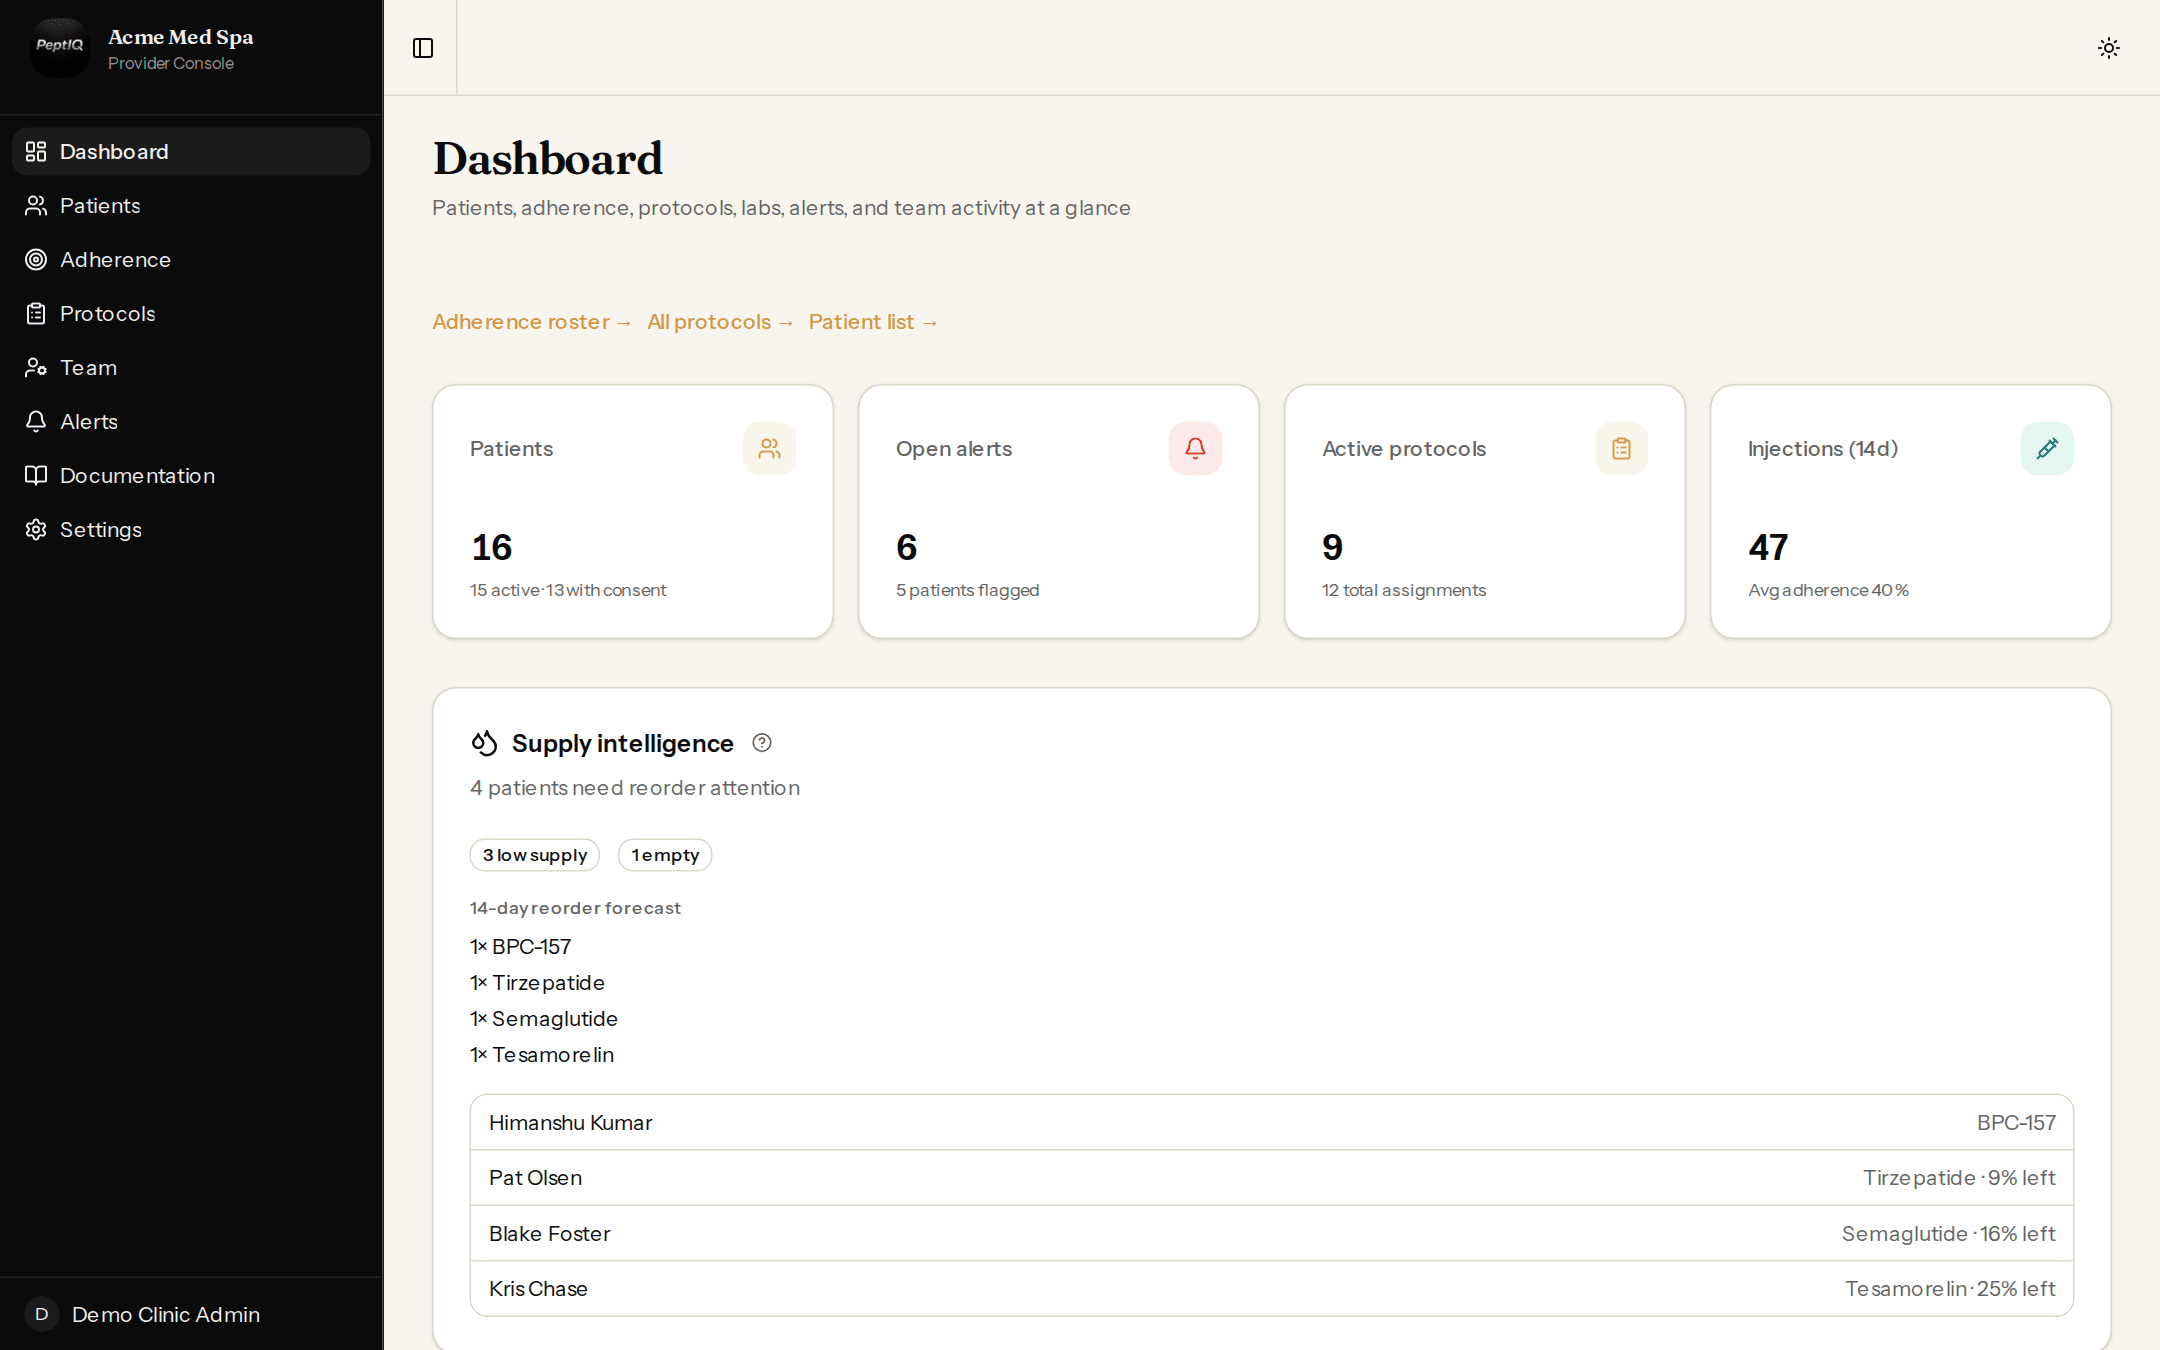The image size is (2160, 1350).
Task: Click 'Avg adherence 40%' text
Action: tap(1829, 590)
